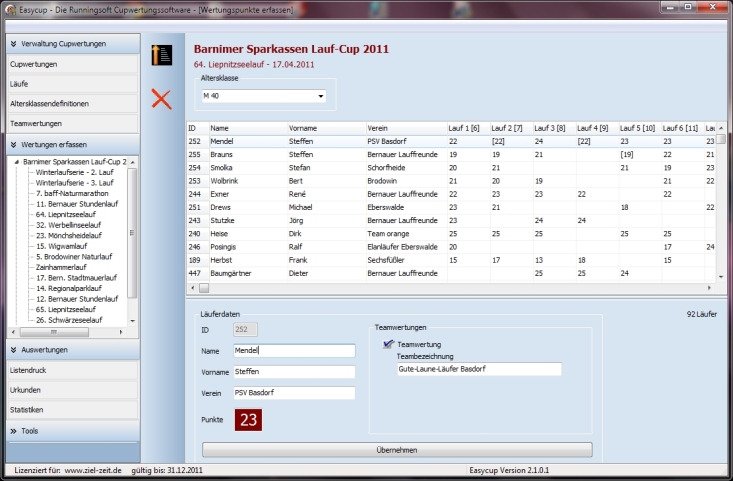Click the Easycup app icon in title bar
Screen dimensions: 733x481
pyautogui.click(x=10, y=9)
